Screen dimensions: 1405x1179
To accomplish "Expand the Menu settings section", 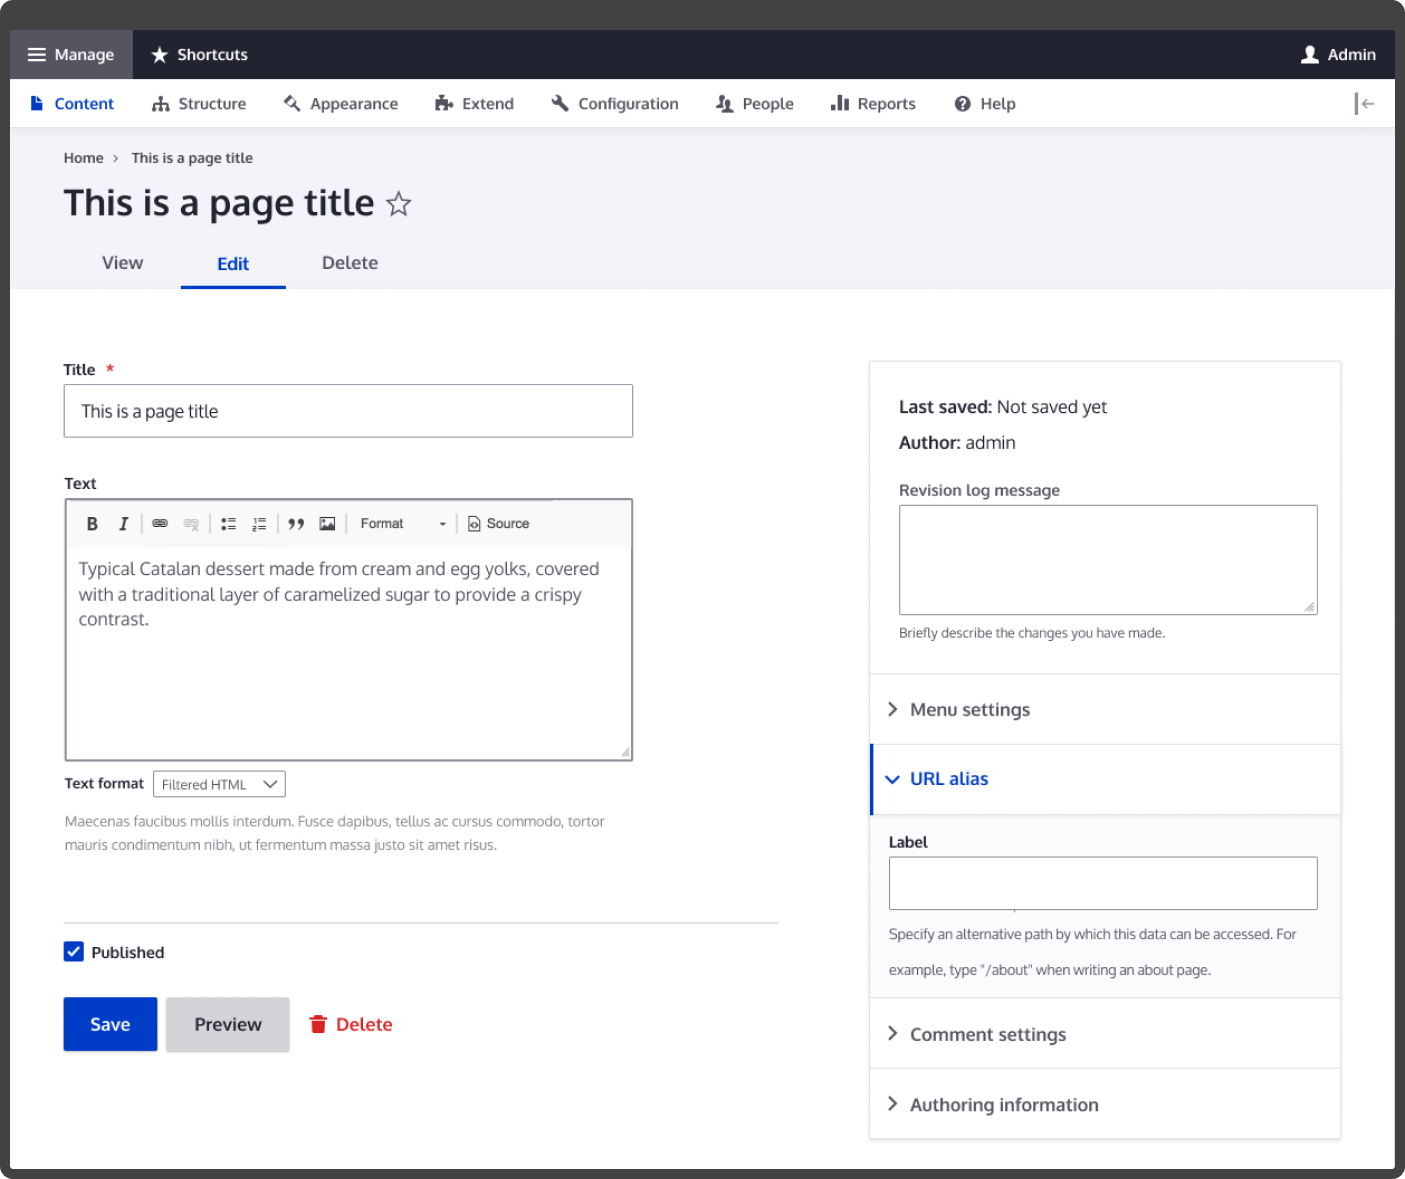I will (969, 710).
